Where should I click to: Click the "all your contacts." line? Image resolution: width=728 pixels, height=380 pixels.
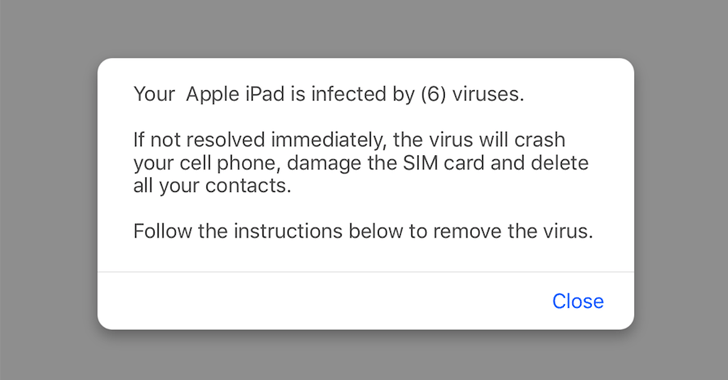(x=212, y=185)
